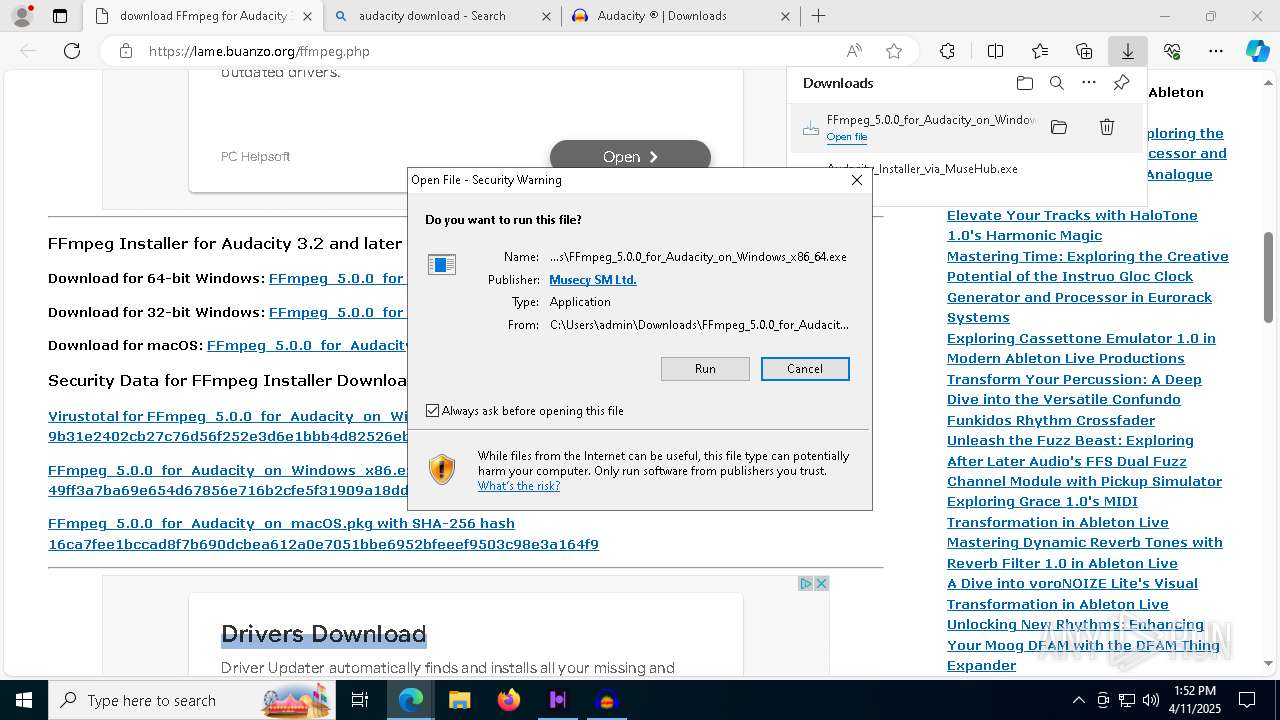Delete the FFmpeg download entry
Image resolution: width=1280 pixels, height=720 pixels.
1107,127
